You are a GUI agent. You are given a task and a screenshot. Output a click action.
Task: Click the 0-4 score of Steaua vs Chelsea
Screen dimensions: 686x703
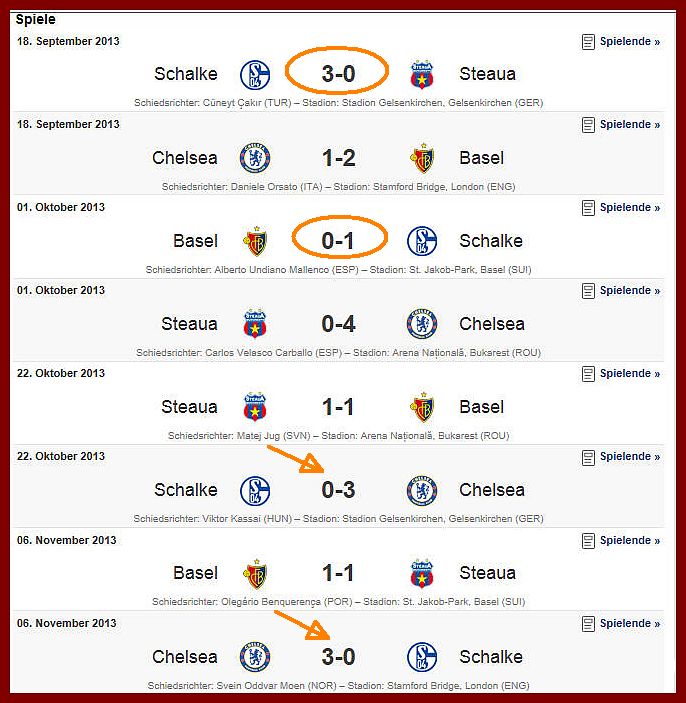[338, 324]
